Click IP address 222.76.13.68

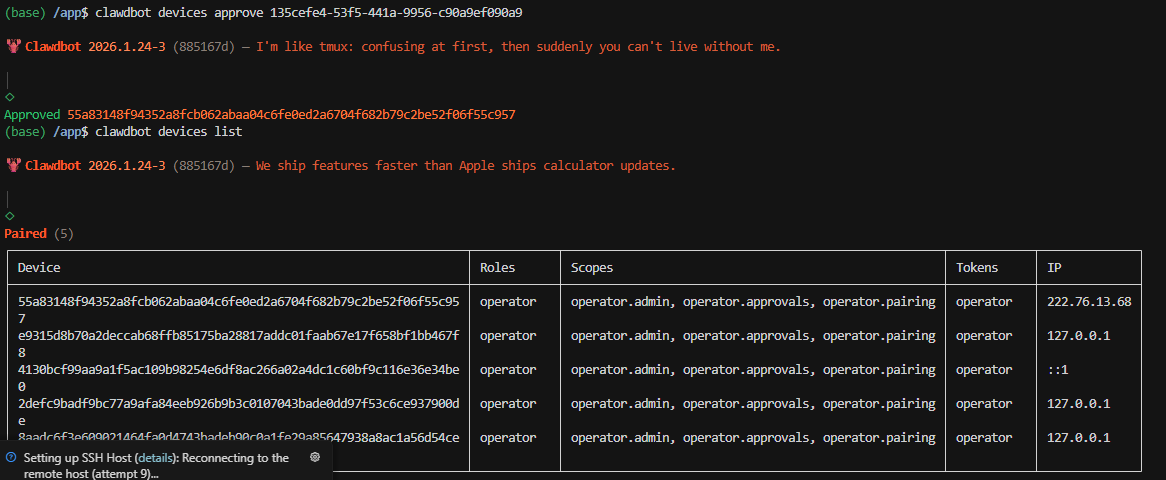[x=1089, y=302]
